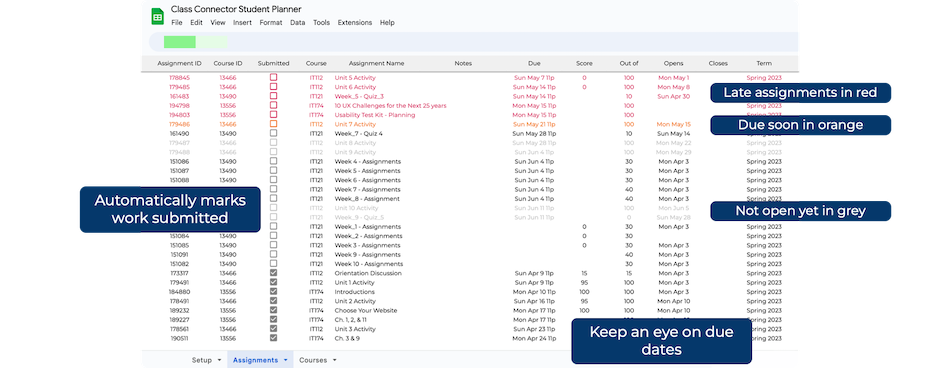Tick the Usability Test Kit - Planning checkbox
The image size is (940, 368).
click(273, 114)
